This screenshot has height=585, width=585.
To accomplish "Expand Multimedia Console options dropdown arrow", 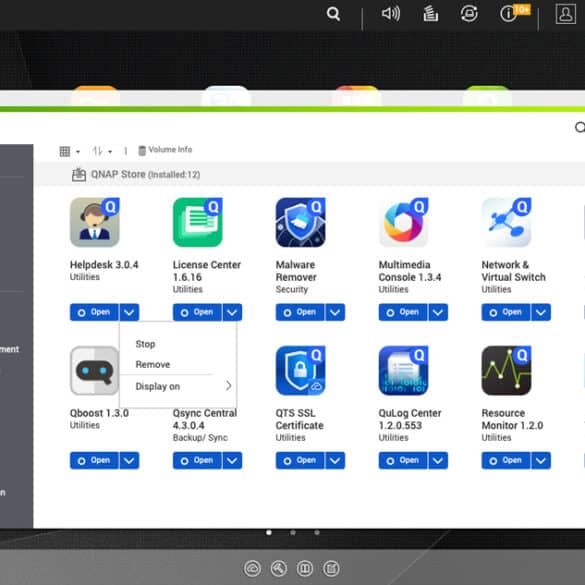I will (438, 312).
